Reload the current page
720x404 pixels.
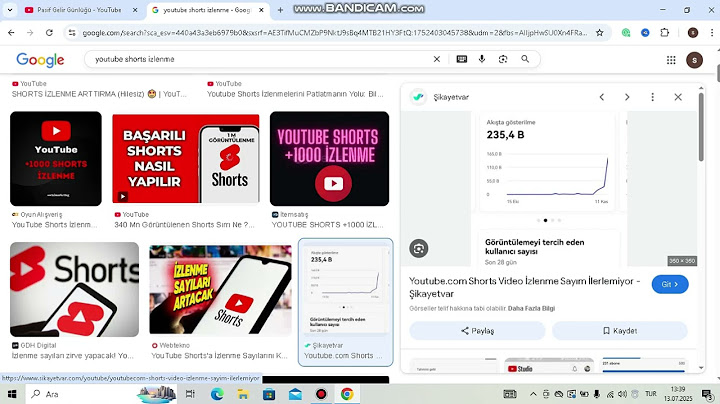click(49, 33)
